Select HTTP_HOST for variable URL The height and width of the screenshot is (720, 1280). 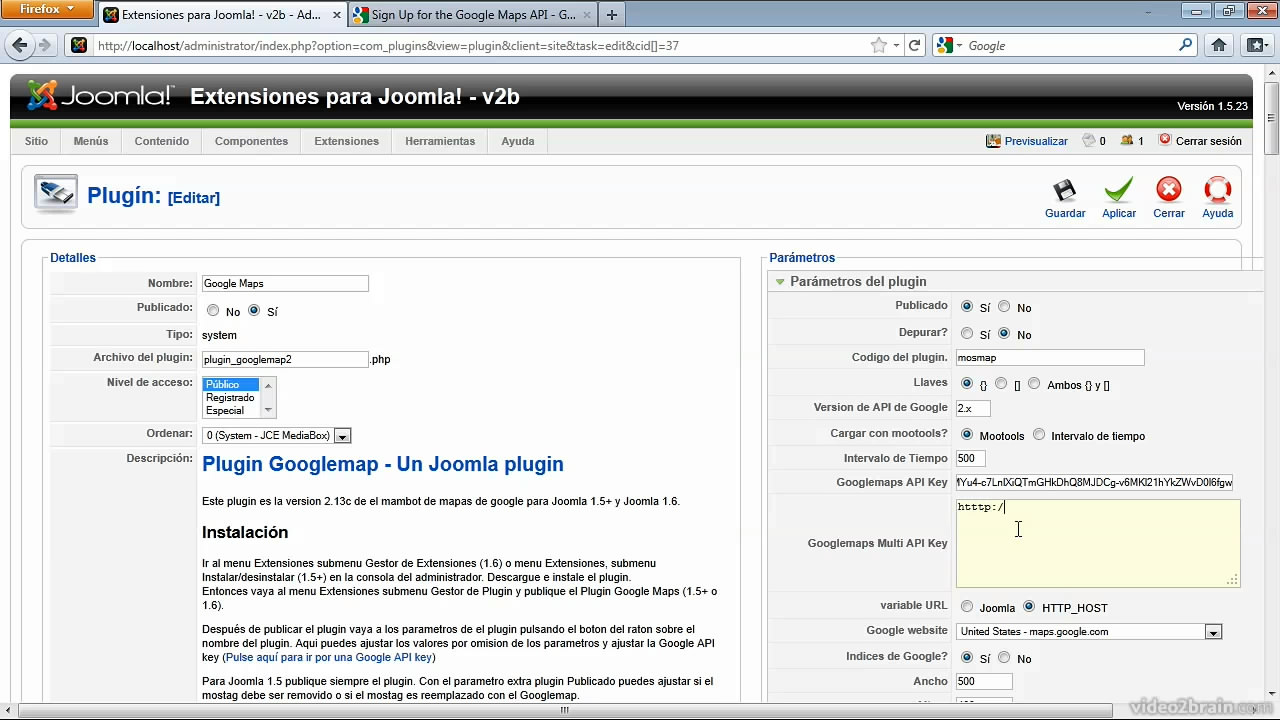(x=1029, y=606)
